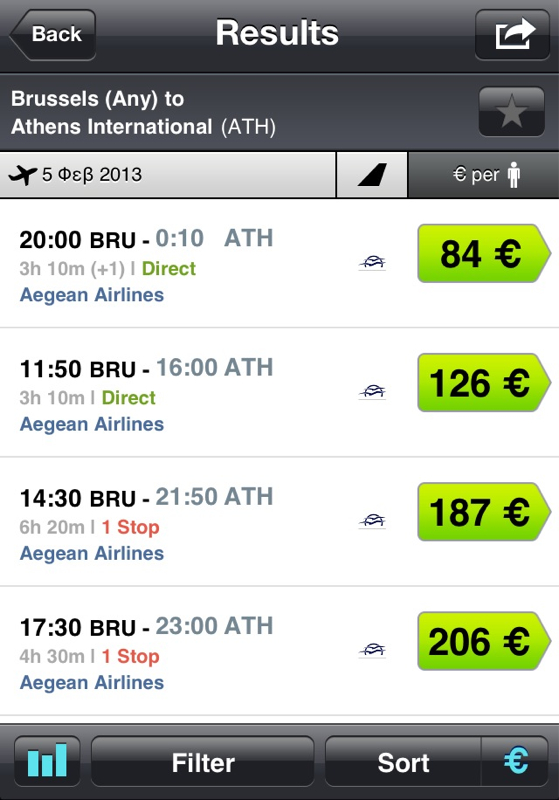
Task: Toggle the € per person price mode
Action: (x=484, y=174)
